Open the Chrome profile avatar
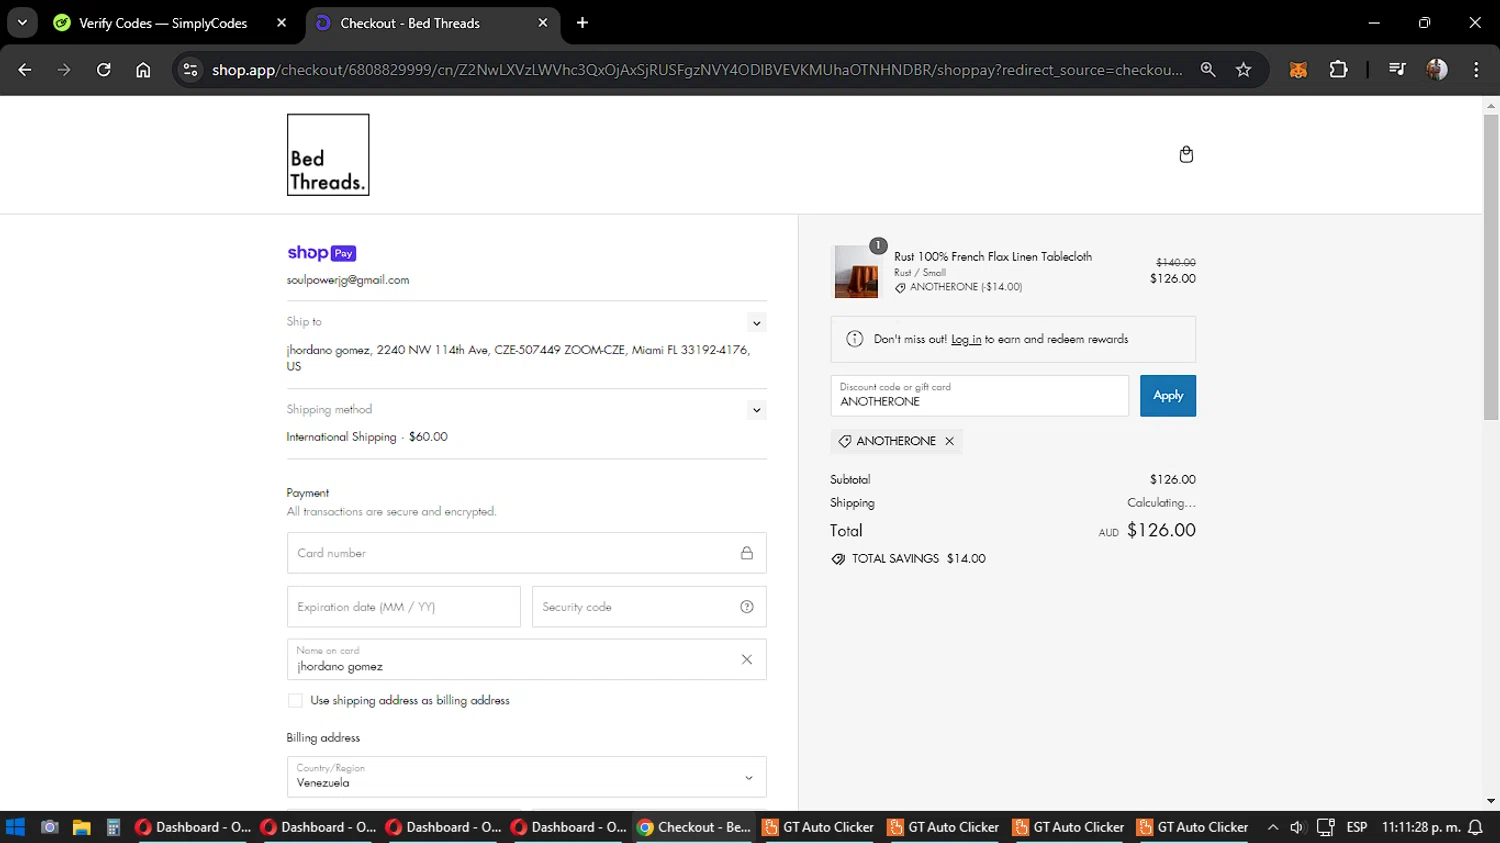Screen dimensions: 1500x843 1437,70
